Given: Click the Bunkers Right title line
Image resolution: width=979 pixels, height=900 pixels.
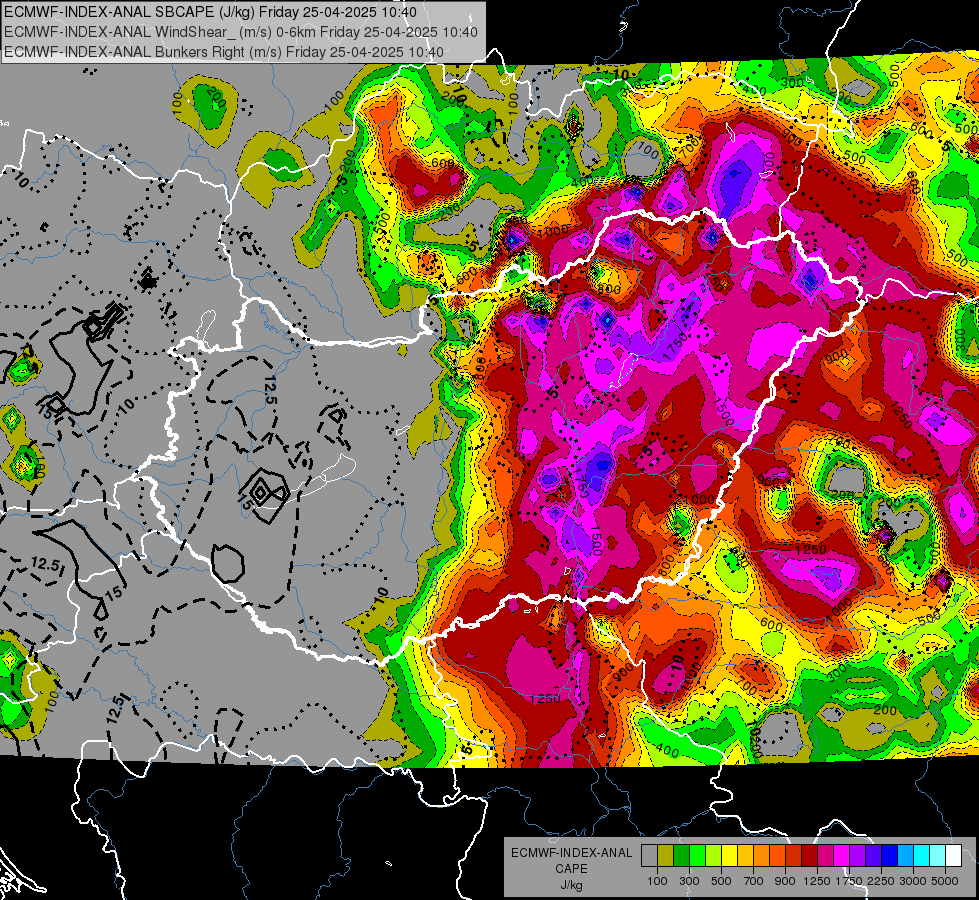Looking at the screenshot, I should tap(224, 52).
